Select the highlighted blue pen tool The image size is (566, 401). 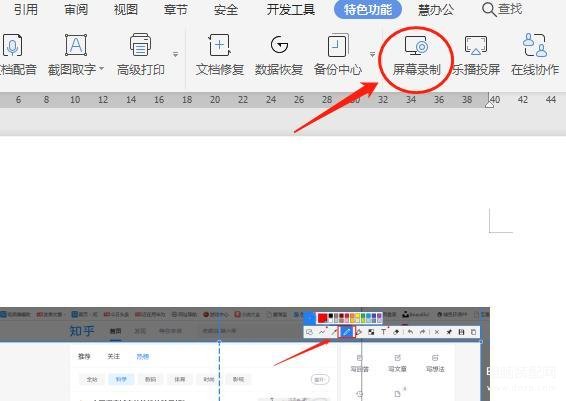pyautogui.click(x=347, y=332)
